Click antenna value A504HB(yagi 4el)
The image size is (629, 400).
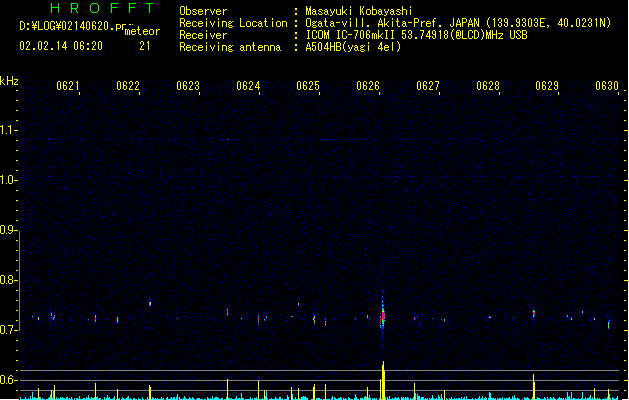353,47
